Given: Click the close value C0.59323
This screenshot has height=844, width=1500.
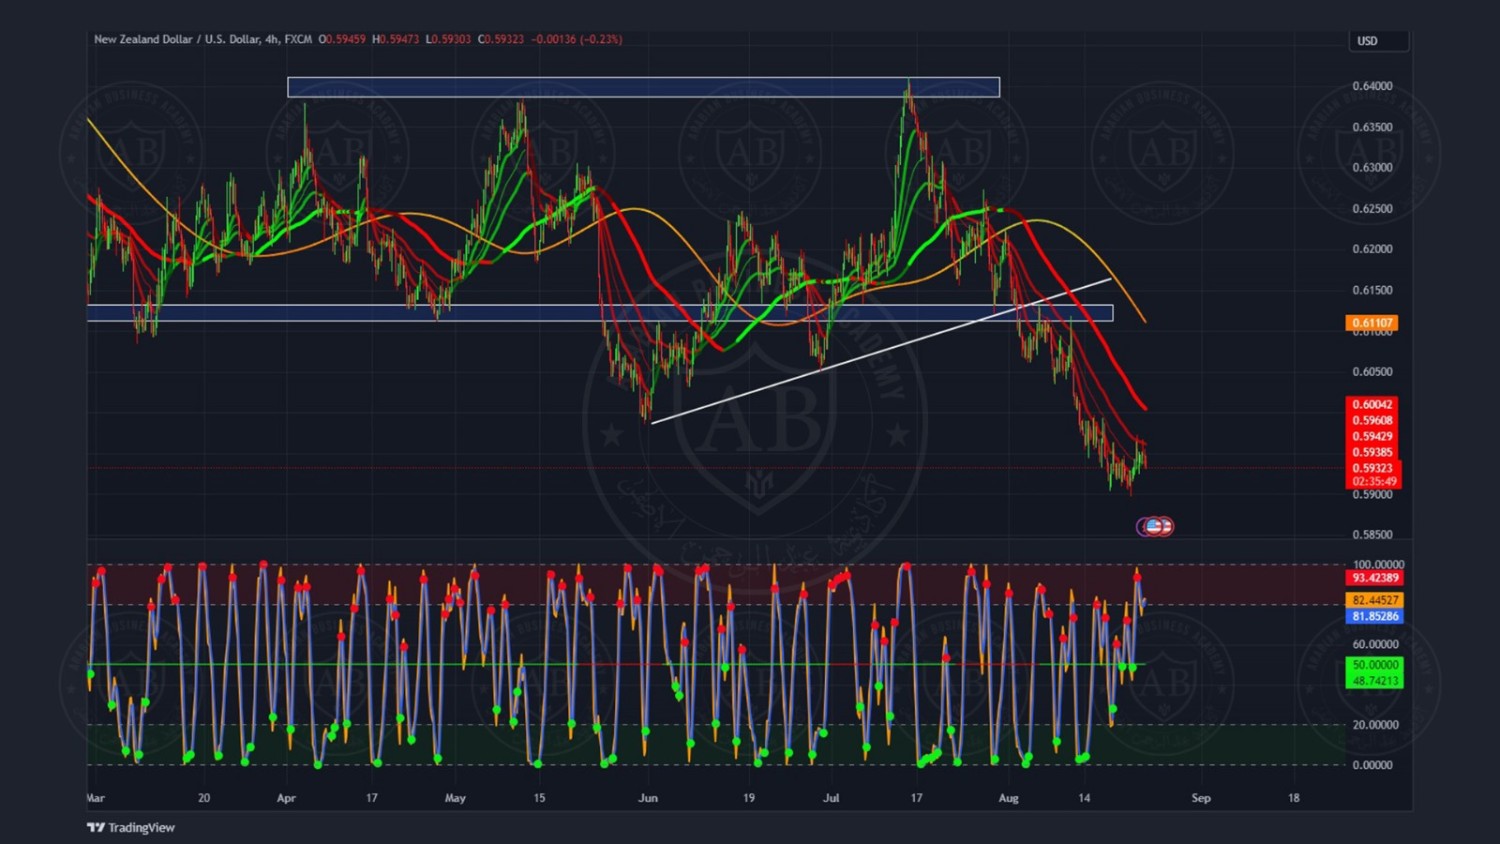Looking at the screenshot, I should pos(501,39).
